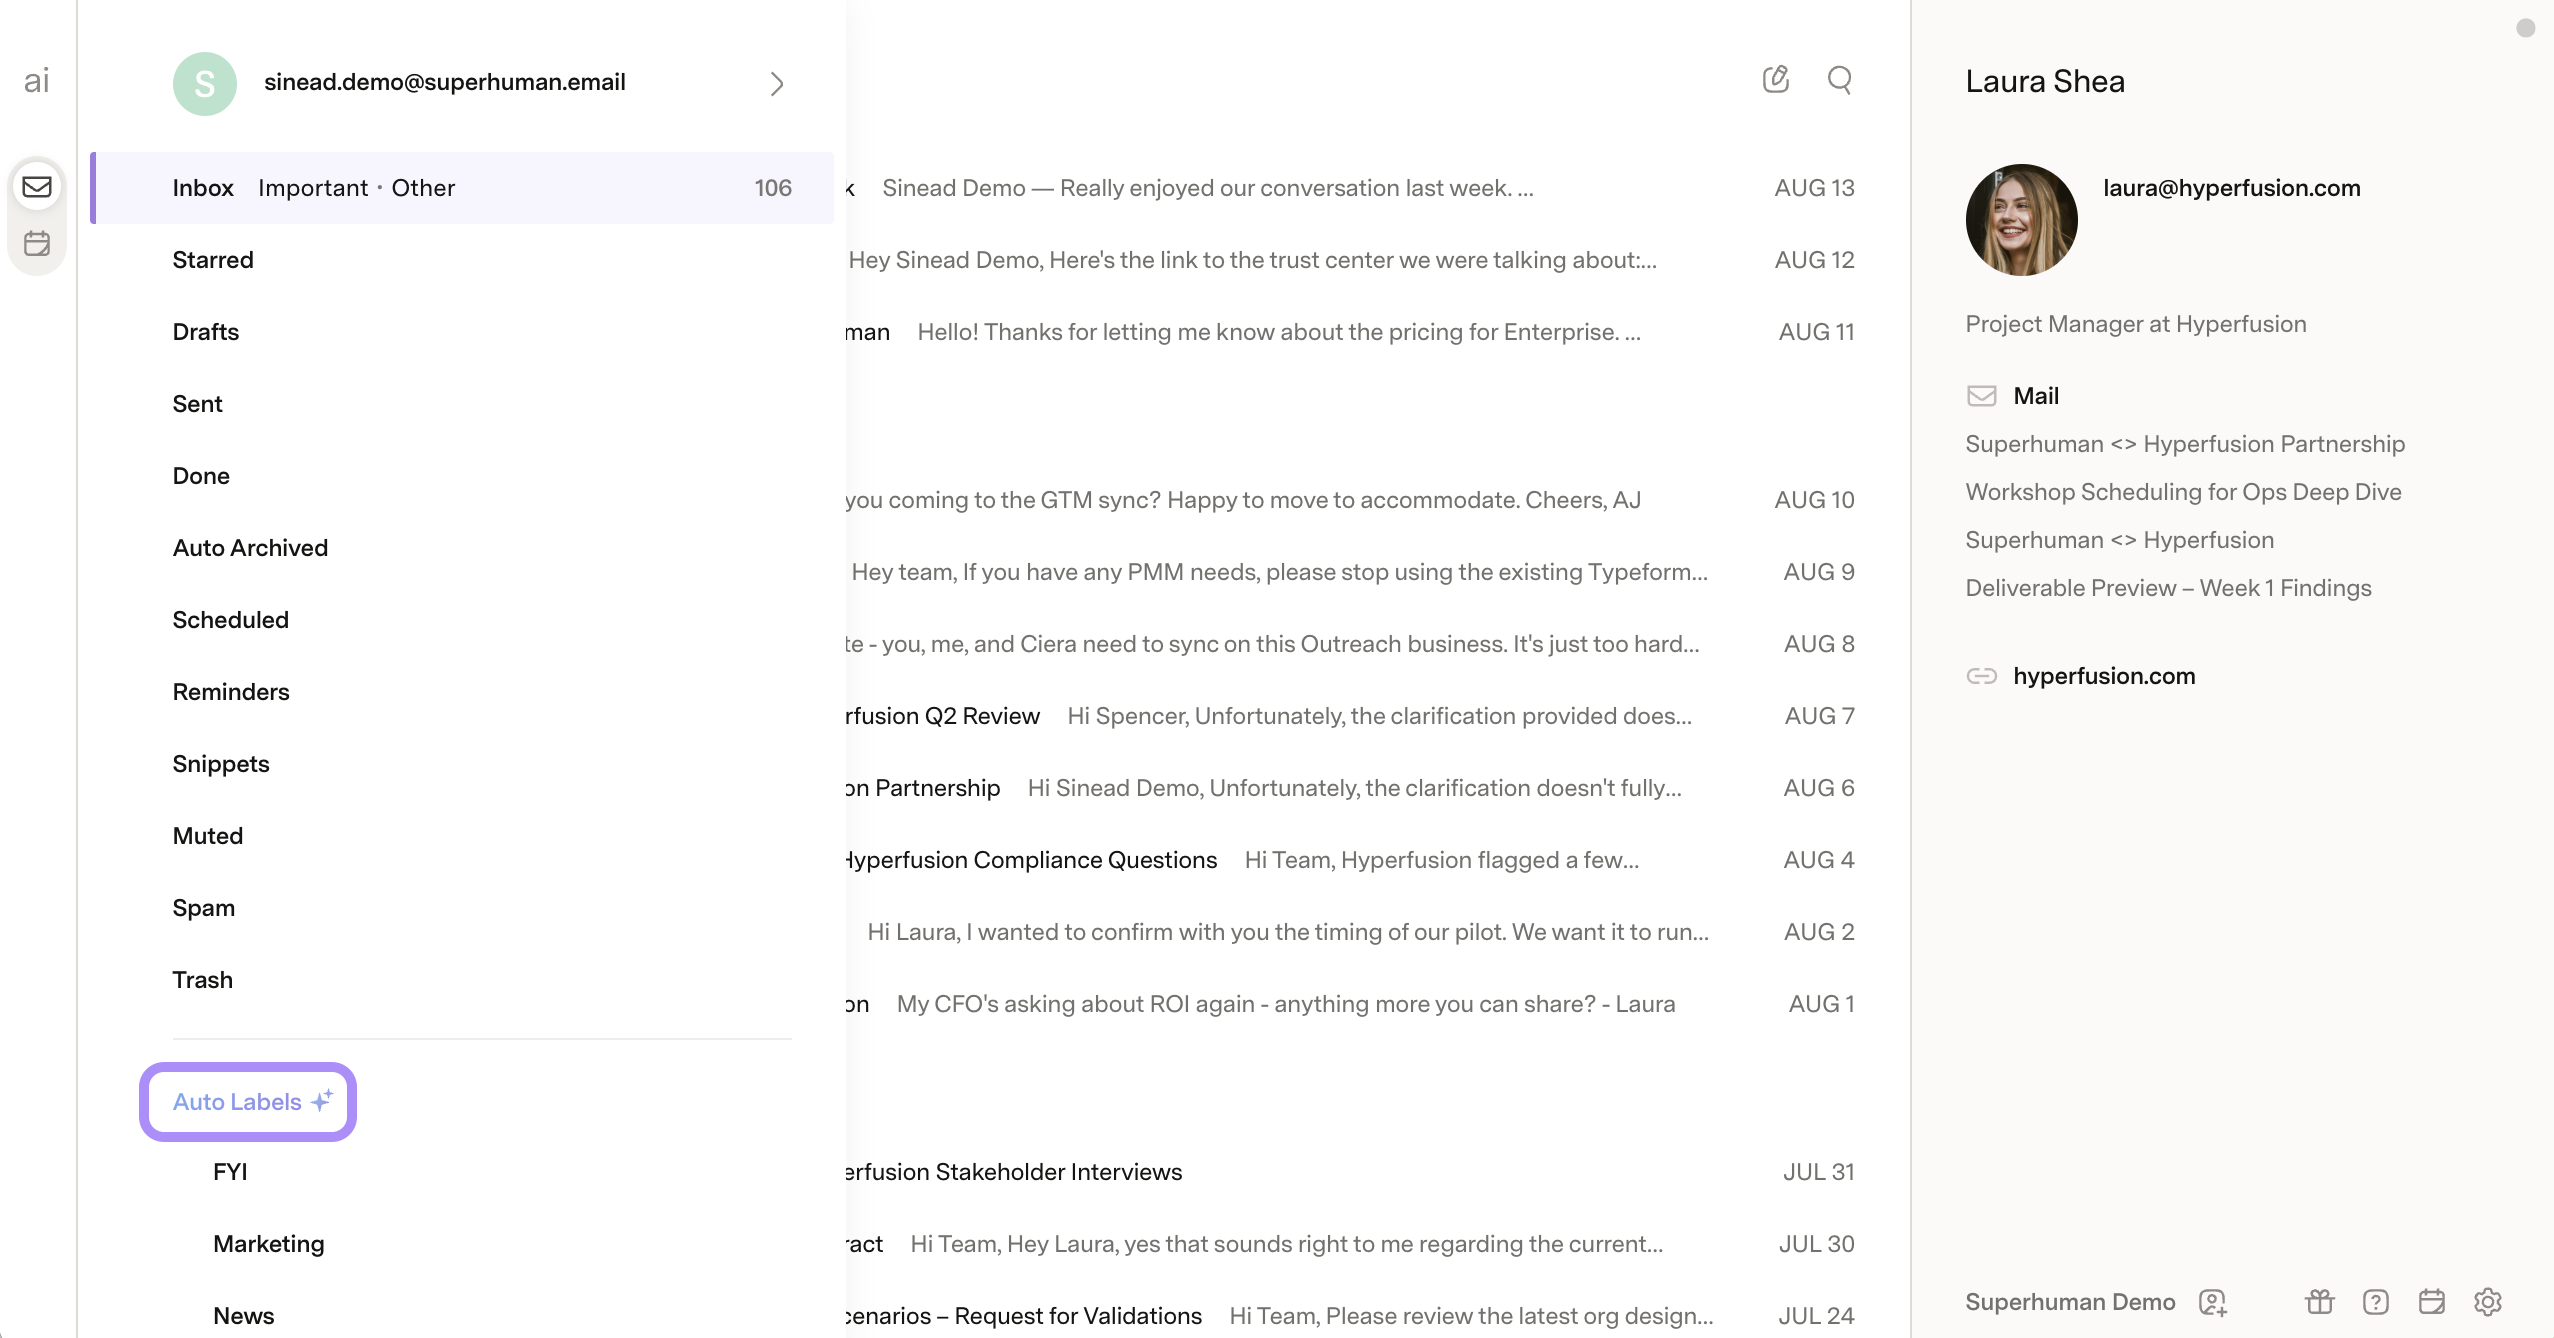The height and width of the screenshot is (1338, 2554).
Task: Click the Superhuman Demo label
Action: coord(2071,1302)
